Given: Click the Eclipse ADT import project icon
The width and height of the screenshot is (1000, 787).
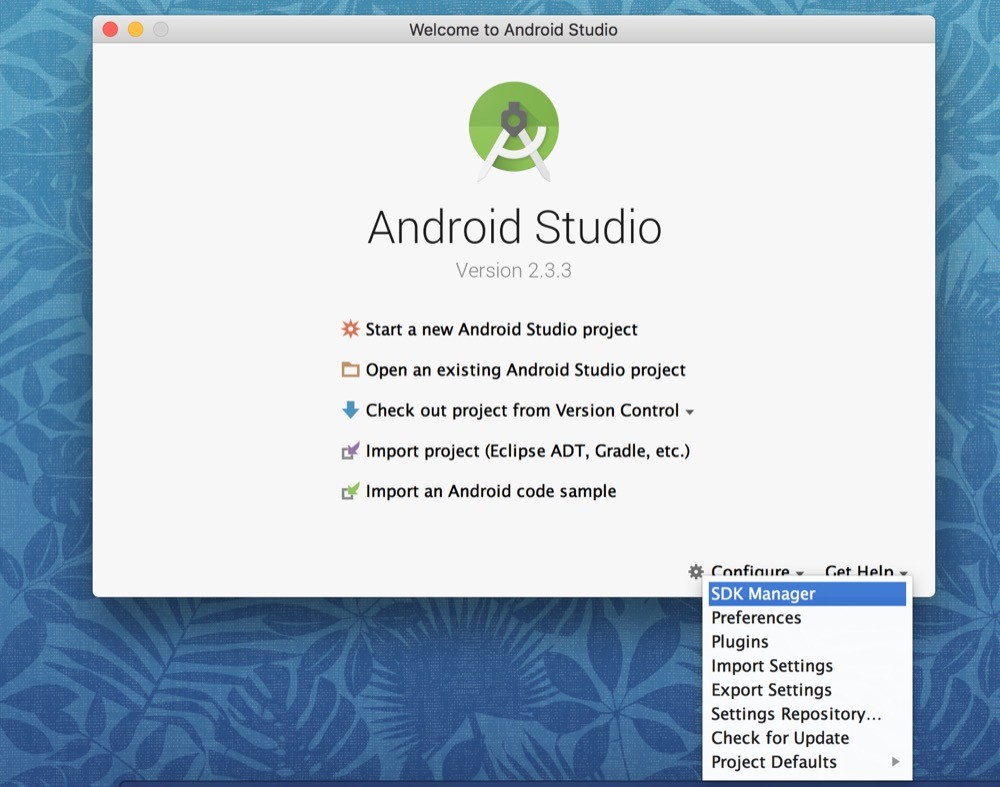Looking at the screenshot, I should (351, 450).
